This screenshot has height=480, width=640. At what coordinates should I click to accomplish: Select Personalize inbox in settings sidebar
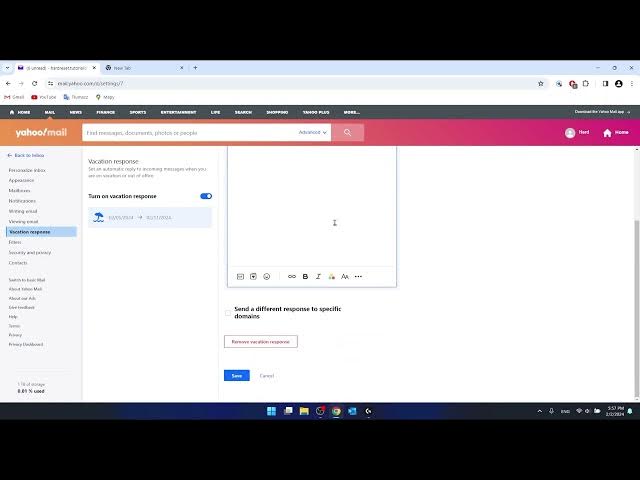pyautogui.click(x=27, y=170)
